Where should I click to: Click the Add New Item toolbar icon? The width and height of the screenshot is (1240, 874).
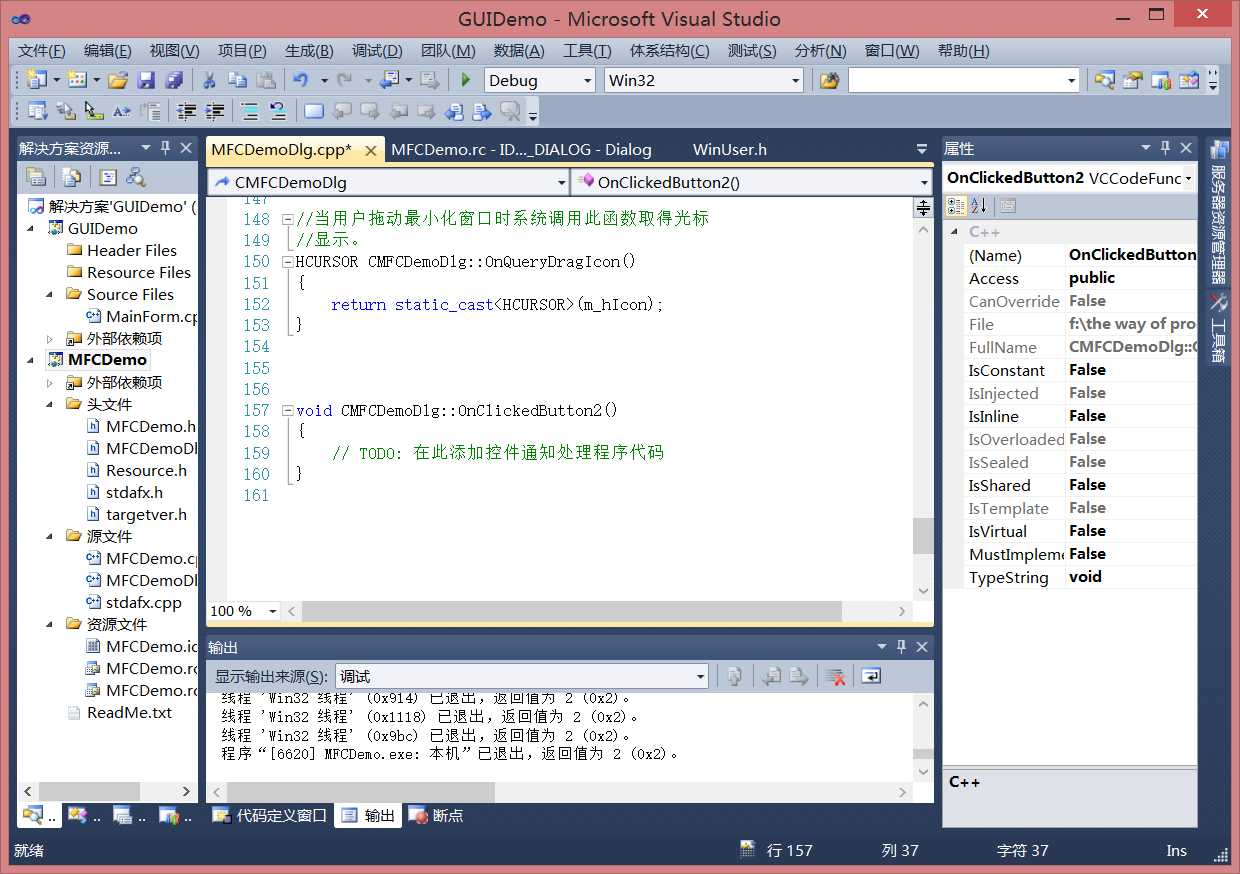77,80
